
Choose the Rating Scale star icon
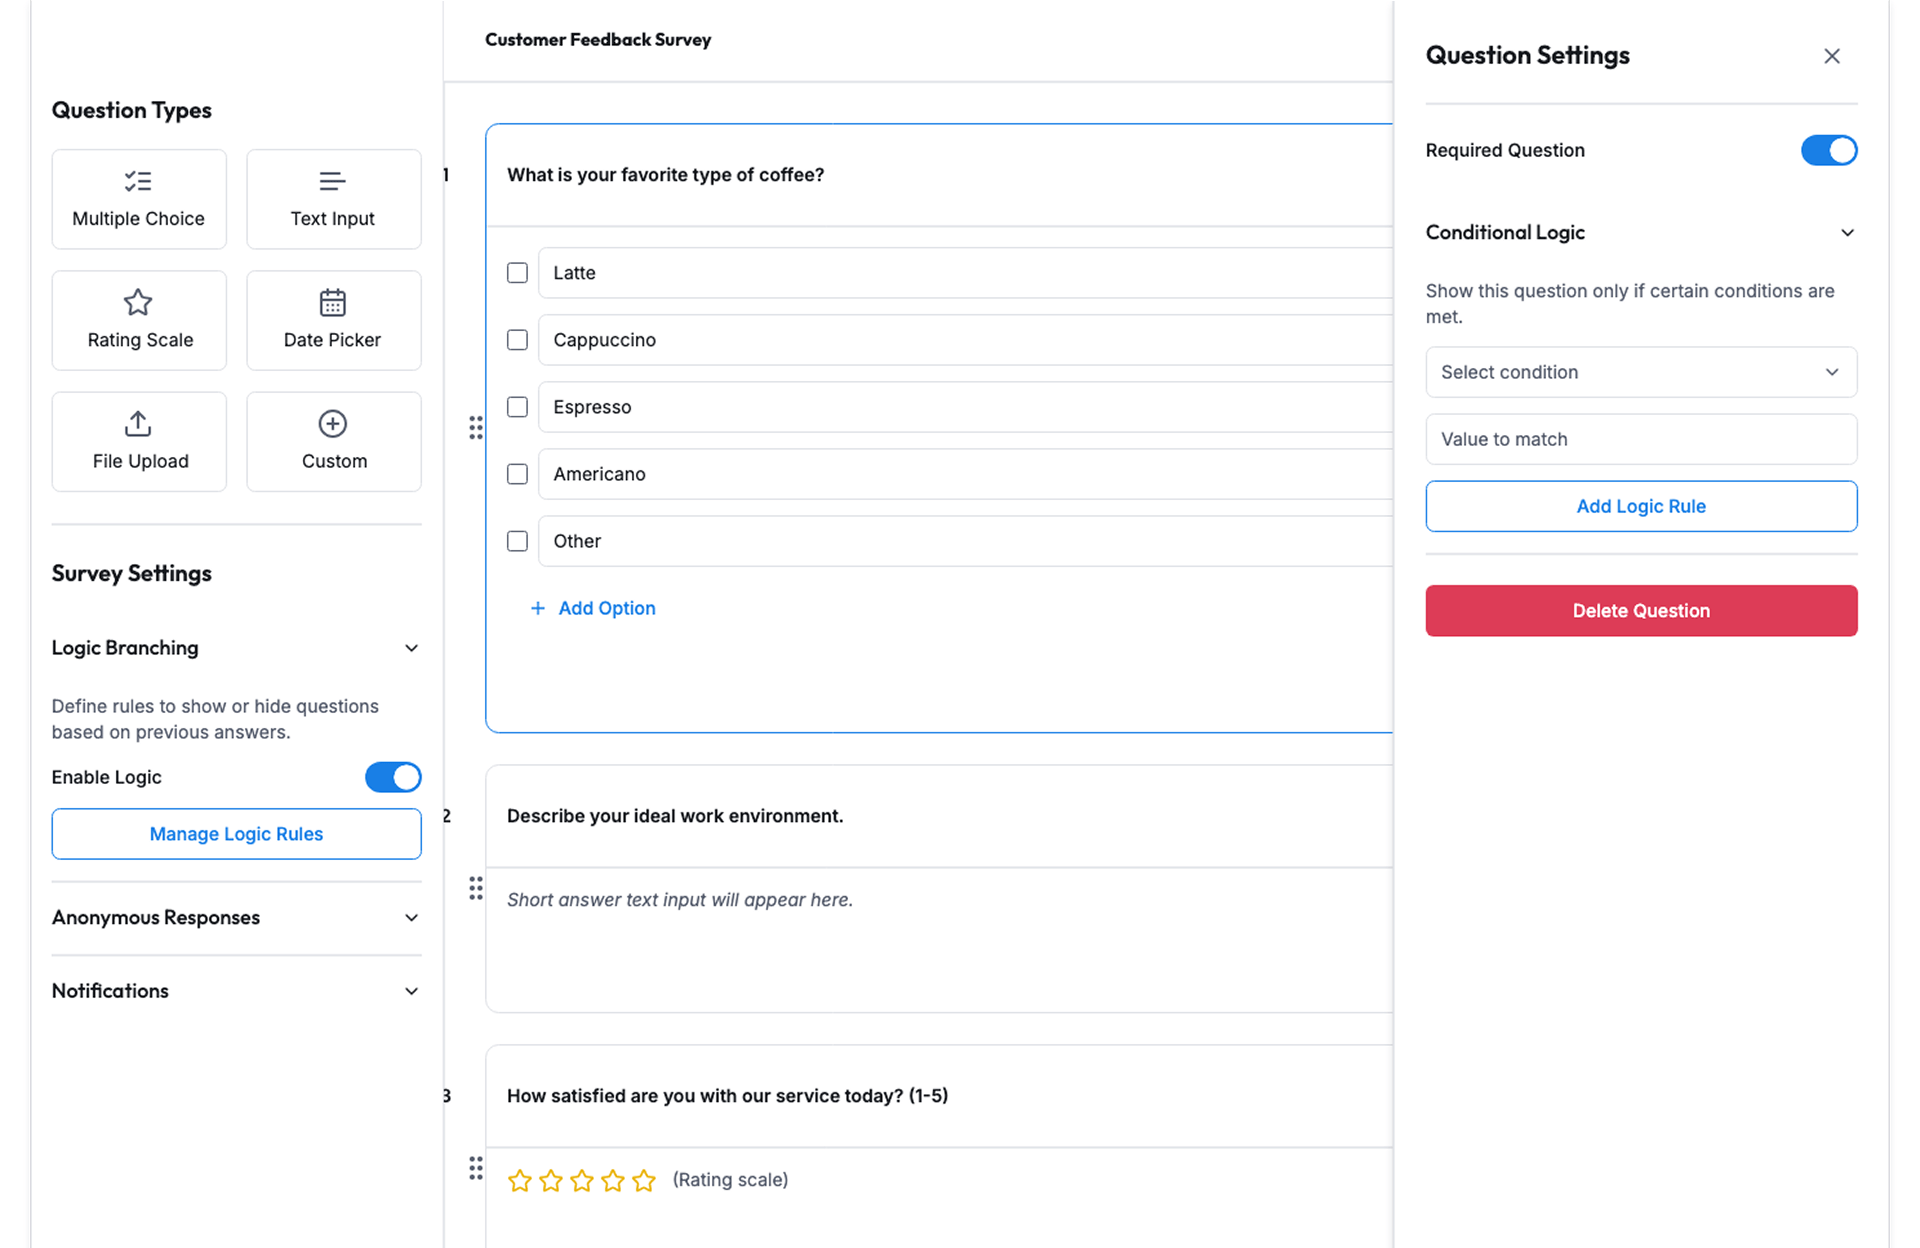tap(138, 302)
